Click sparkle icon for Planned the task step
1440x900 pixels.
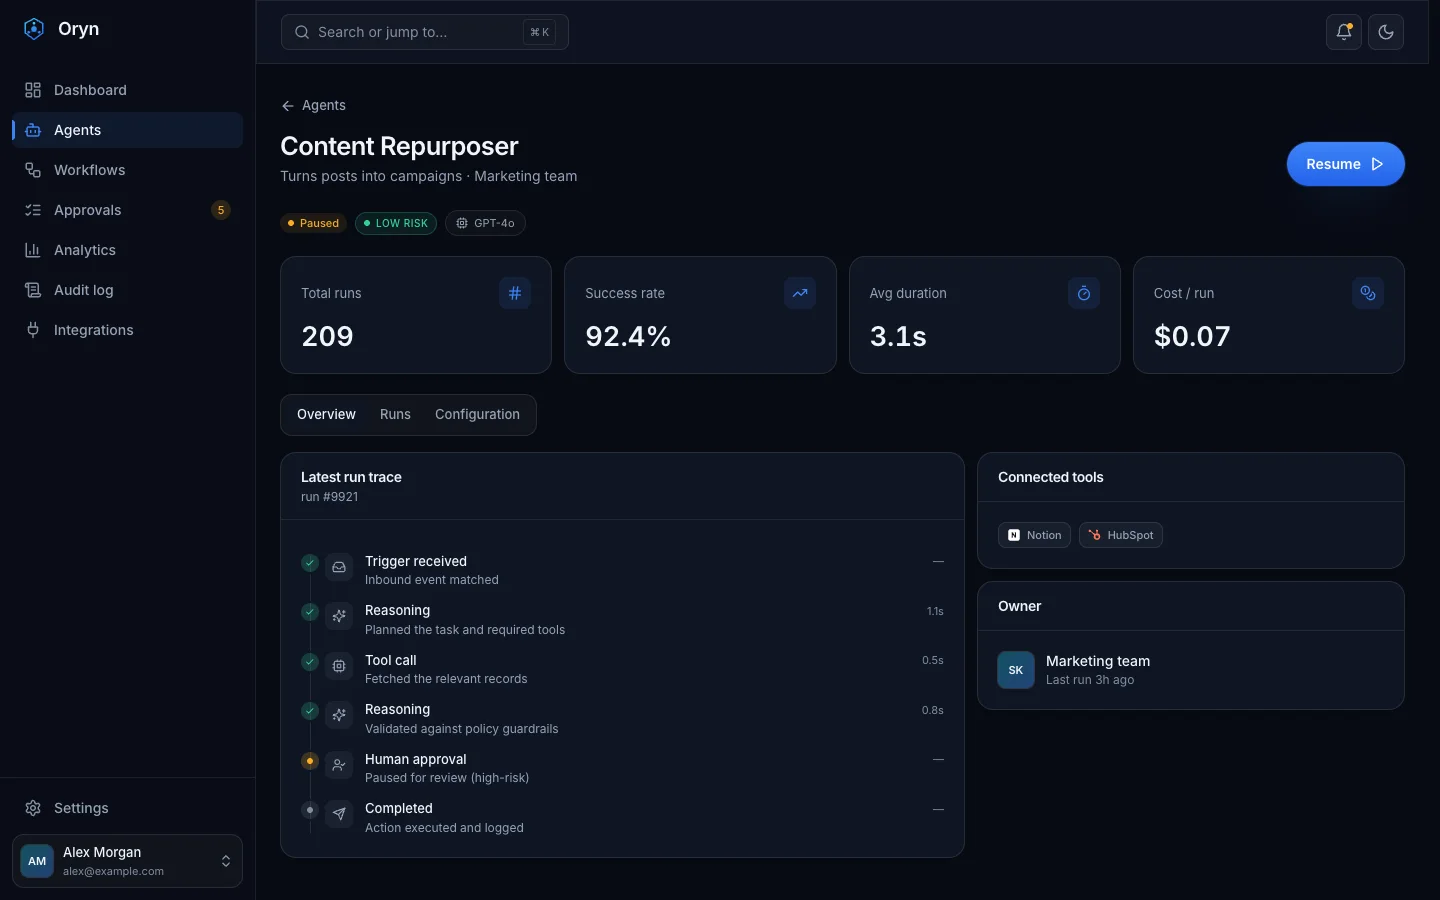tap(339, 616)
